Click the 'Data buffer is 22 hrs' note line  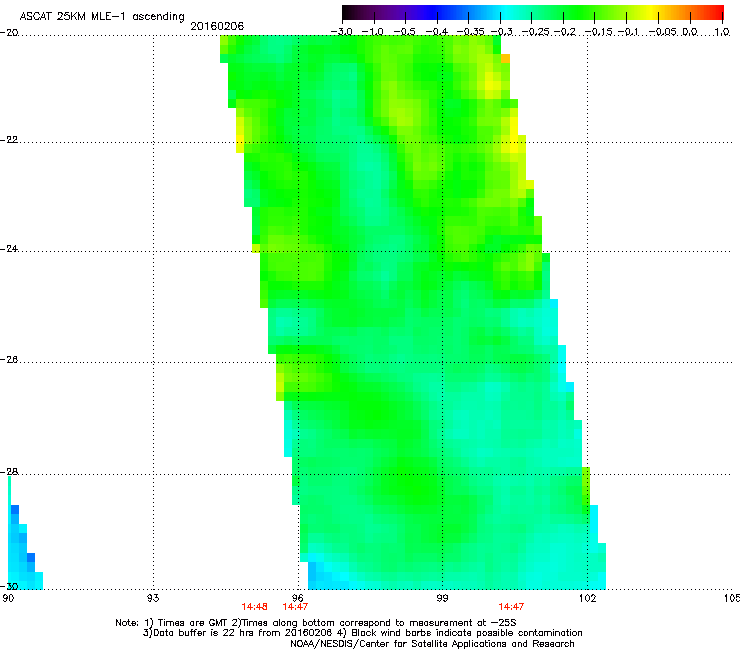(362, 633)
